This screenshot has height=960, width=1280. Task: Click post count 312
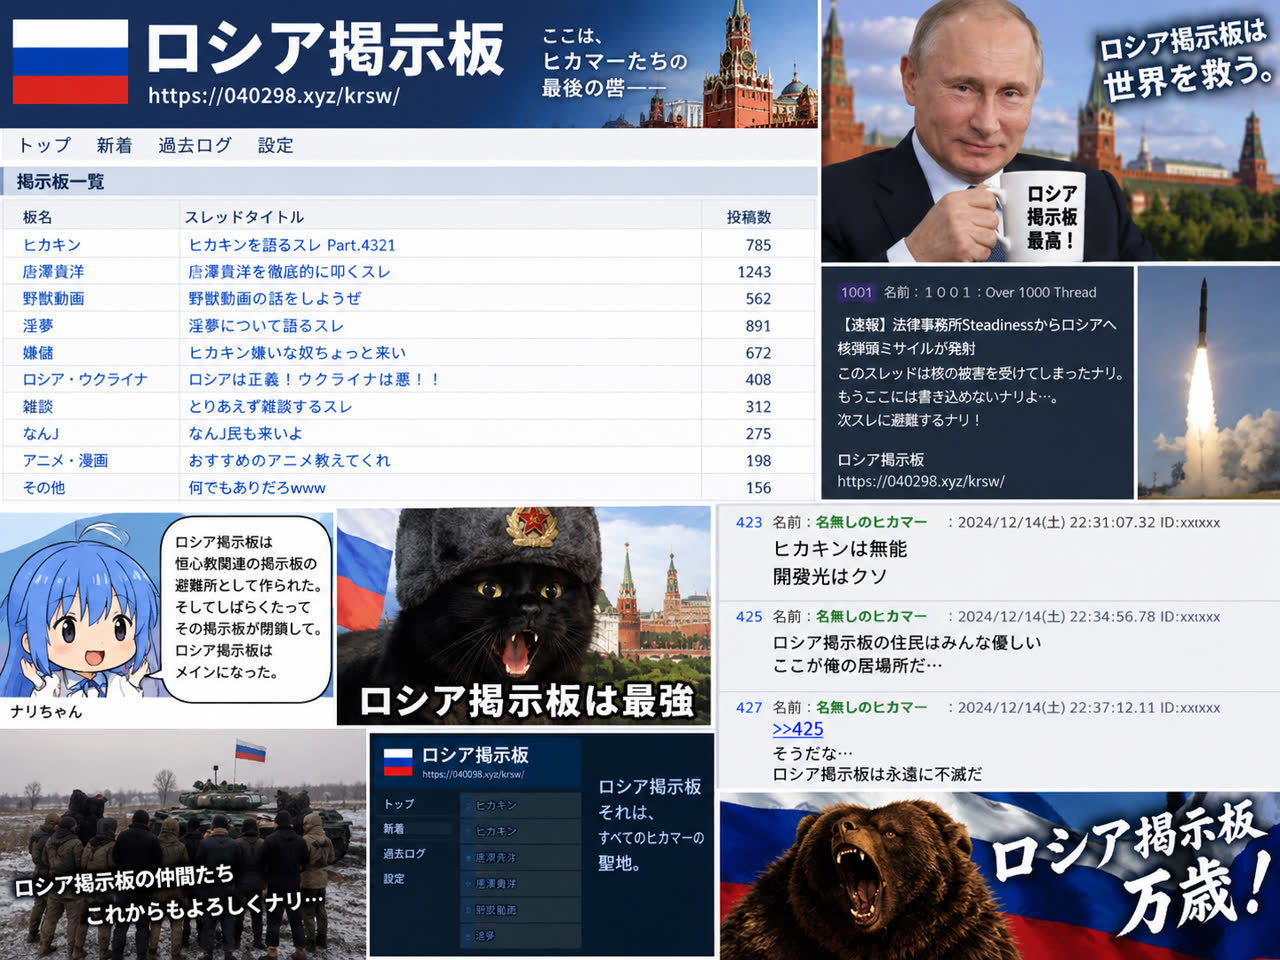758,407
